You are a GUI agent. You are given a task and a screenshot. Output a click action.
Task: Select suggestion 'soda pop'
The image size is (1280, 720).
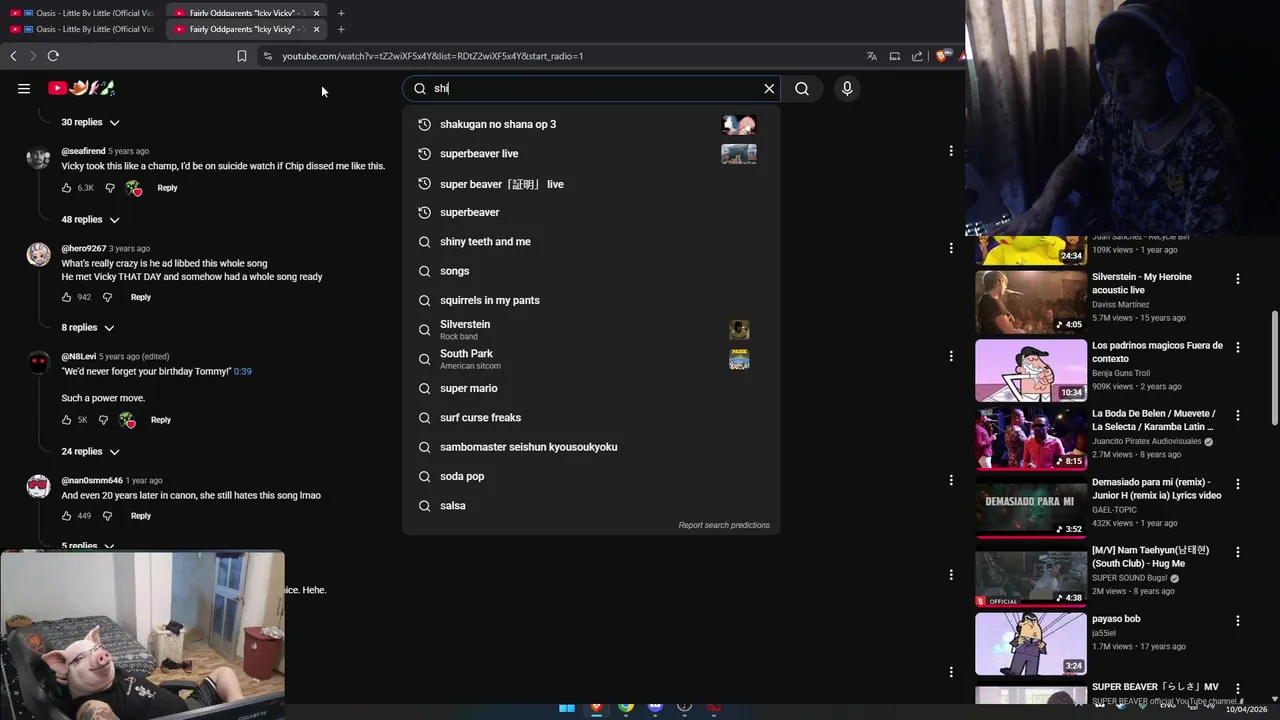[x=591, y=476]
